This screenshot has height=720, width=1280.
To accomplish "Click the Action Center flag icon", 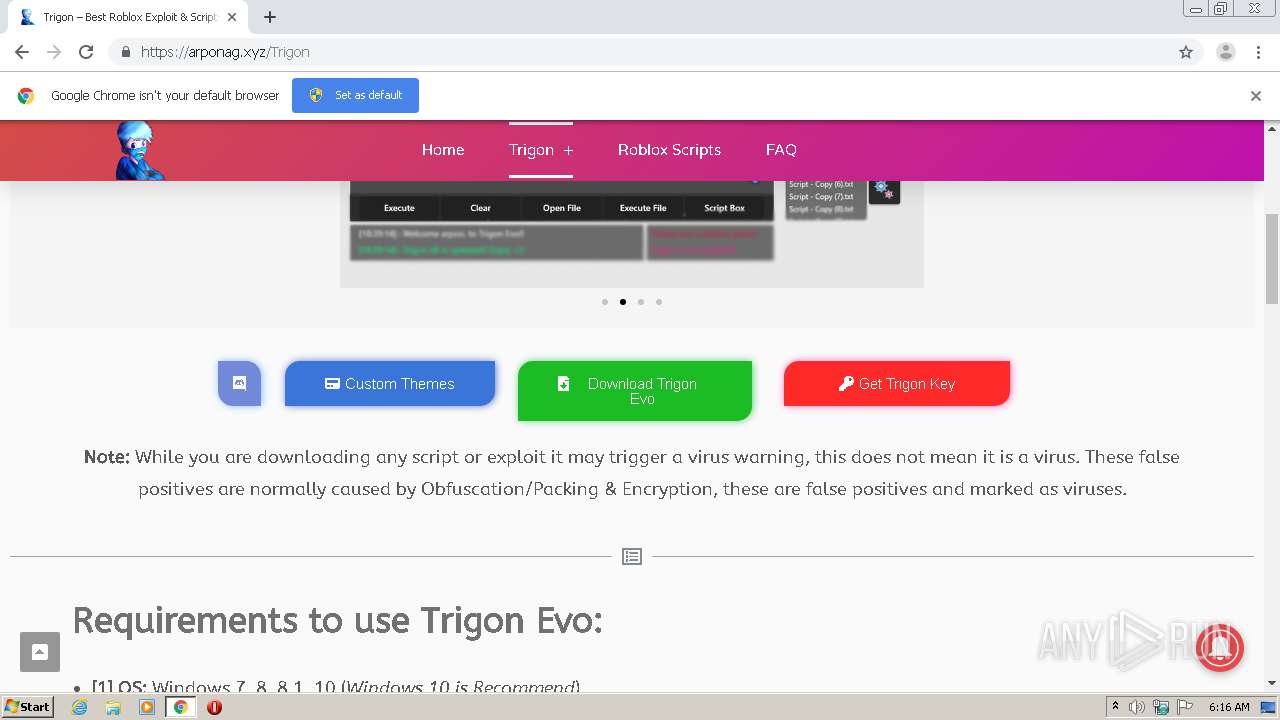I will click(1185, 707).
